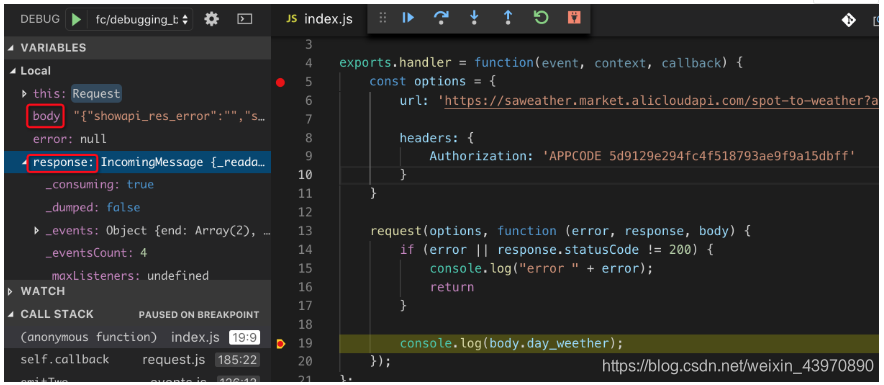The width and height of the screenshot is (884, 385).
Task: Expand the _events Object entry
Action: [37, 231]
